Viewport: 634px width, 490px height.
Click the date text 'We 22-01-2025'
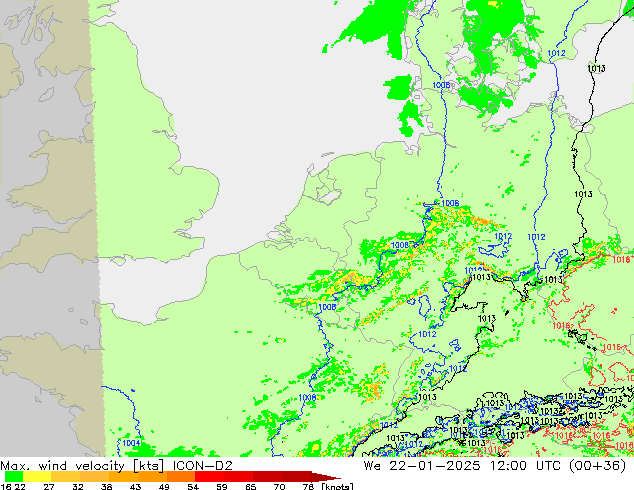(x=422, y=466)
